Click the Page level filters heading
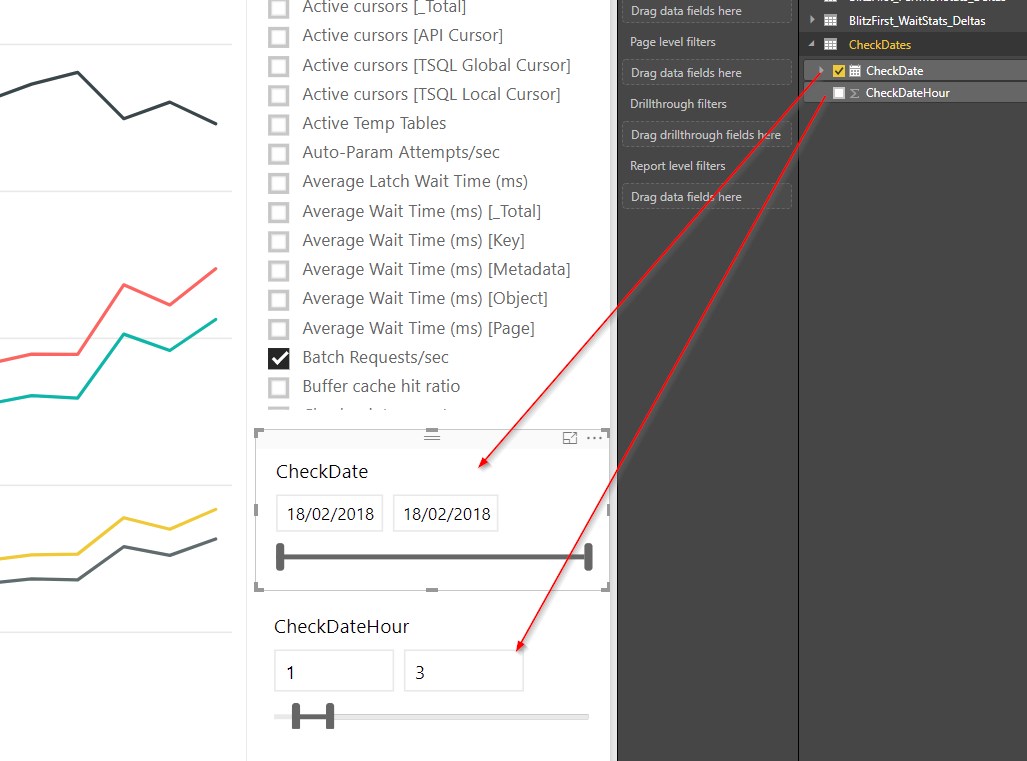This screenshot has height=761, width=1027. point(673,42)
